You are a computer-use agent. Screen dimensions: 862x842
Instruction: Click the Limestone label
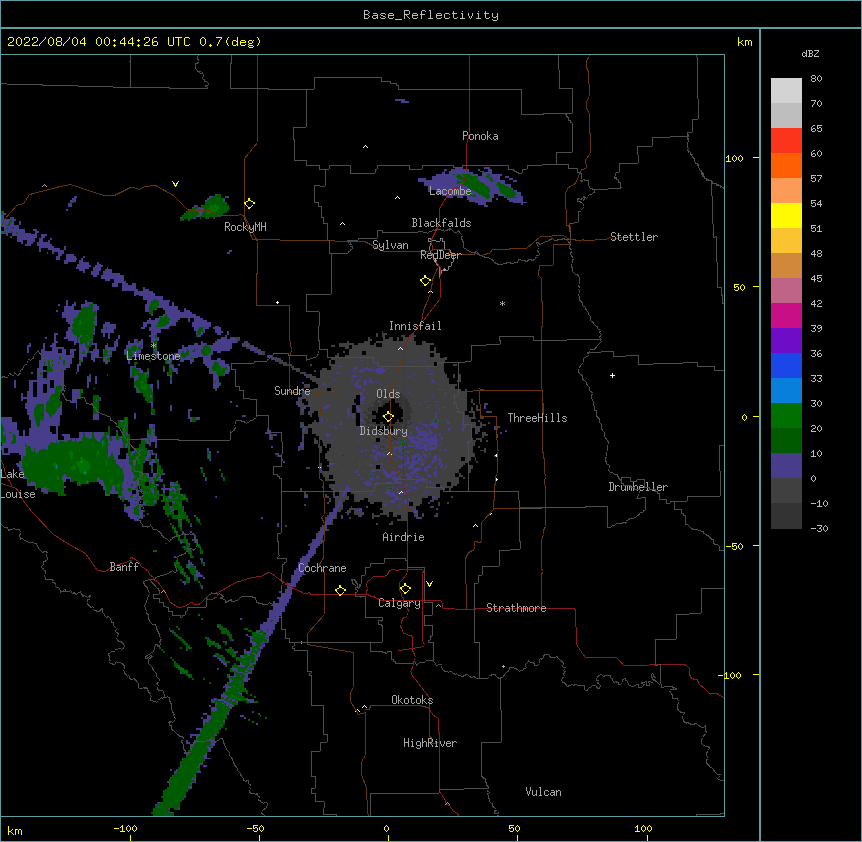(x=153, y=356)
